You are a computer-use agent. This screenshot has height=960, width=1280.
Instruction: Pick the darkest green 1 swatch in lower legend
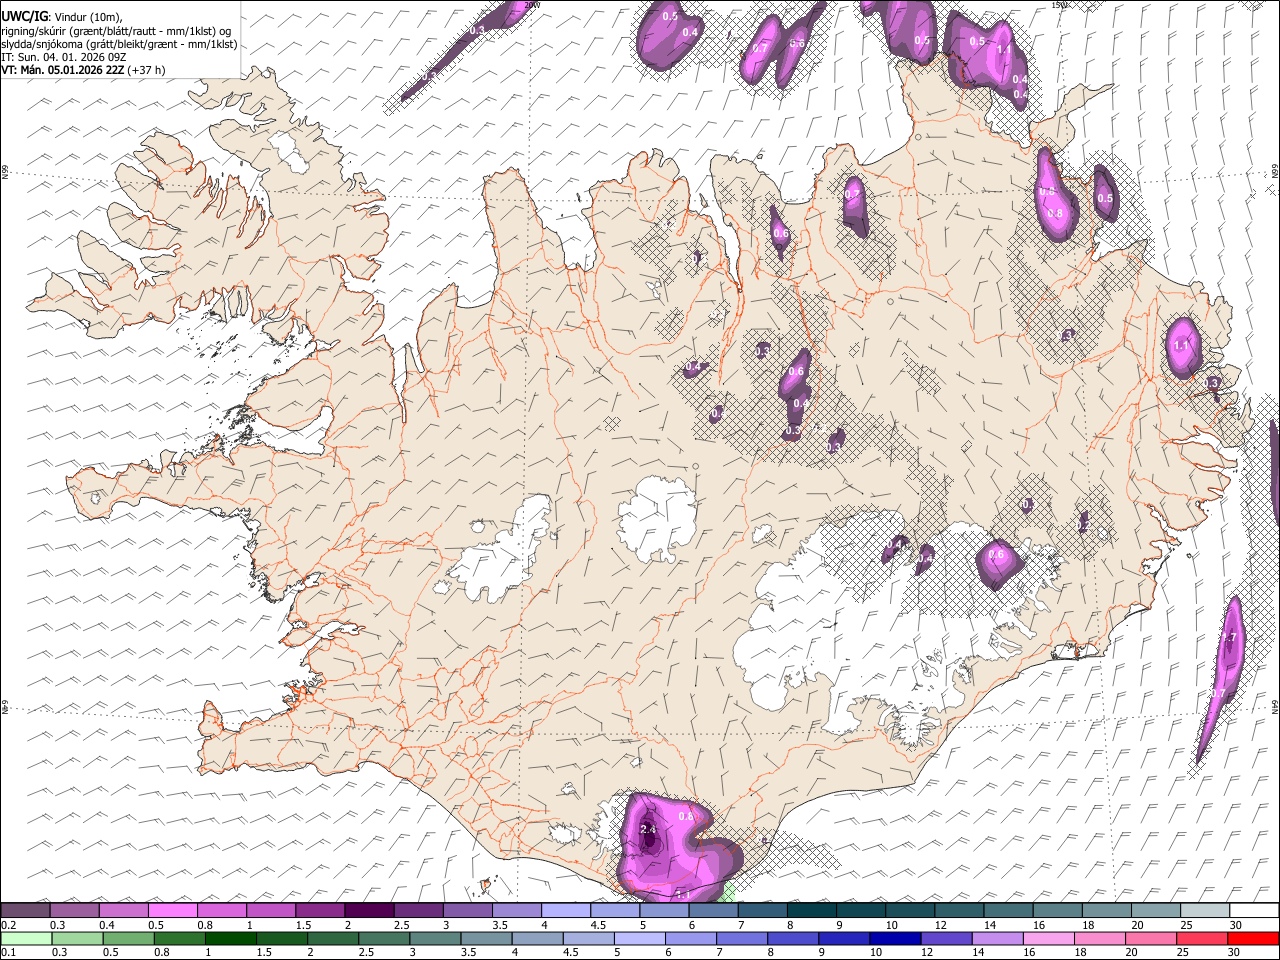tap(232, 938)
